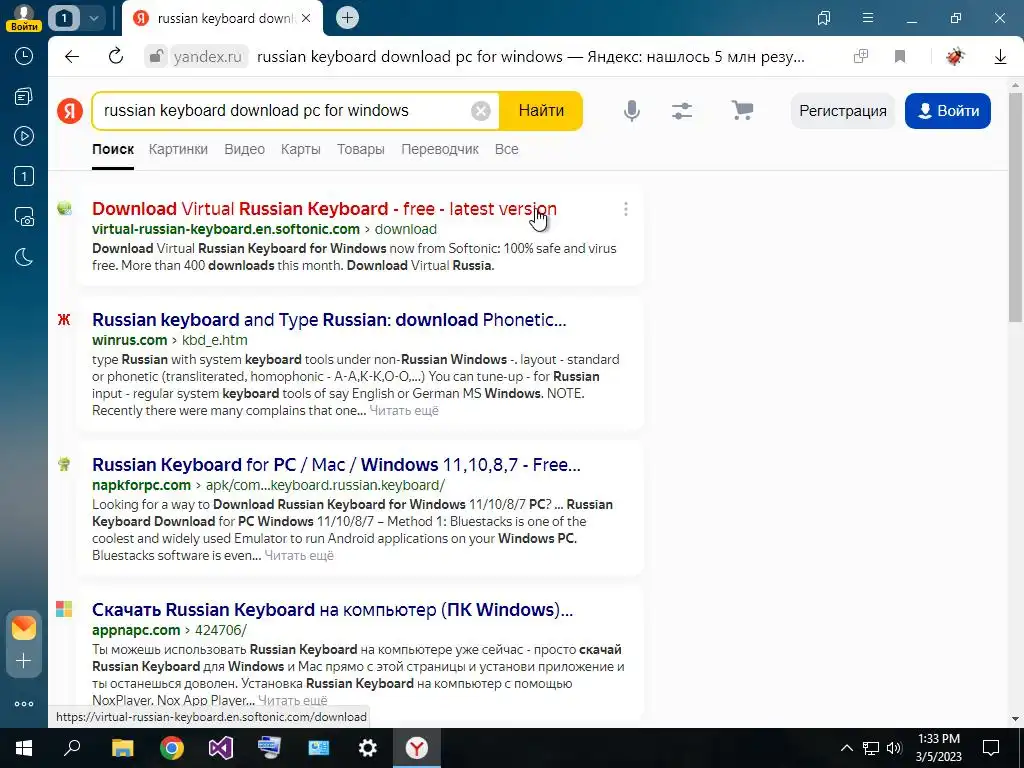Bookmark this page with bookmark icon
Image resolution: width=1024 pixels, height=768 pixels.
tap(900, 57)
